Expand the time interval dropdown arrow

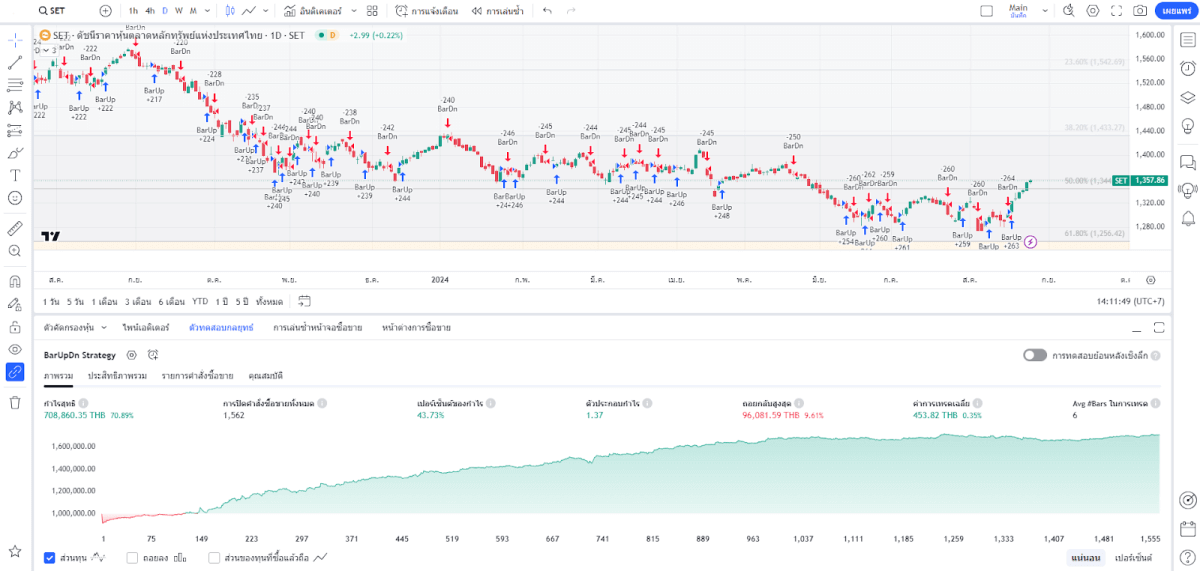(x=207, y=11)
